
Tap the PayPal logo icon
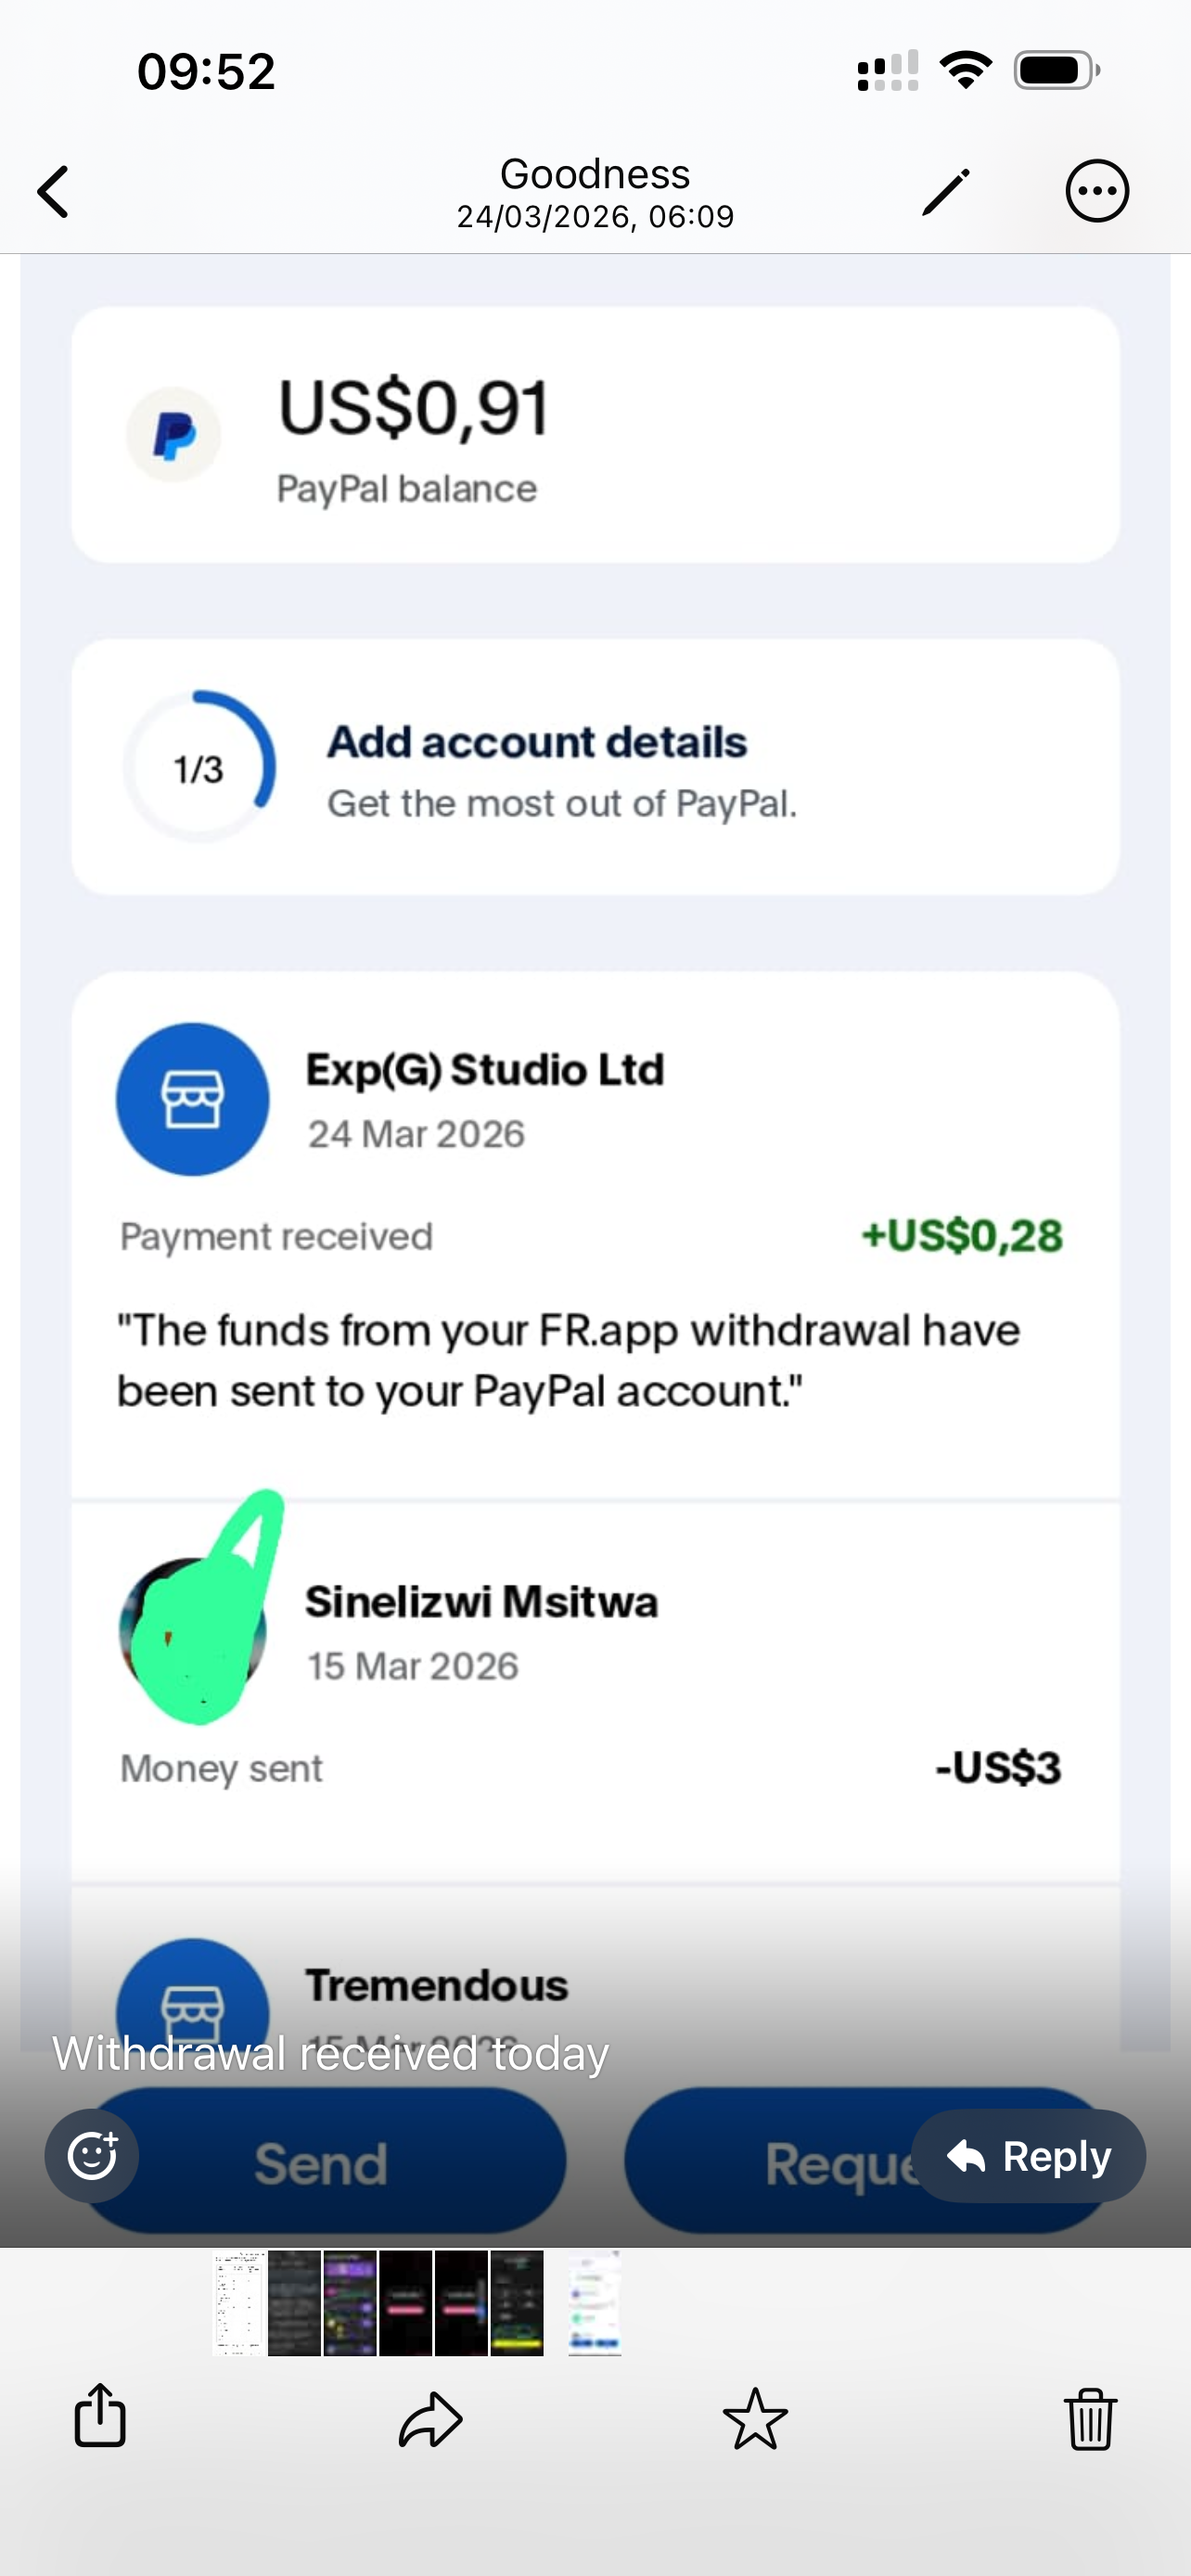click(x=174, y=435)
